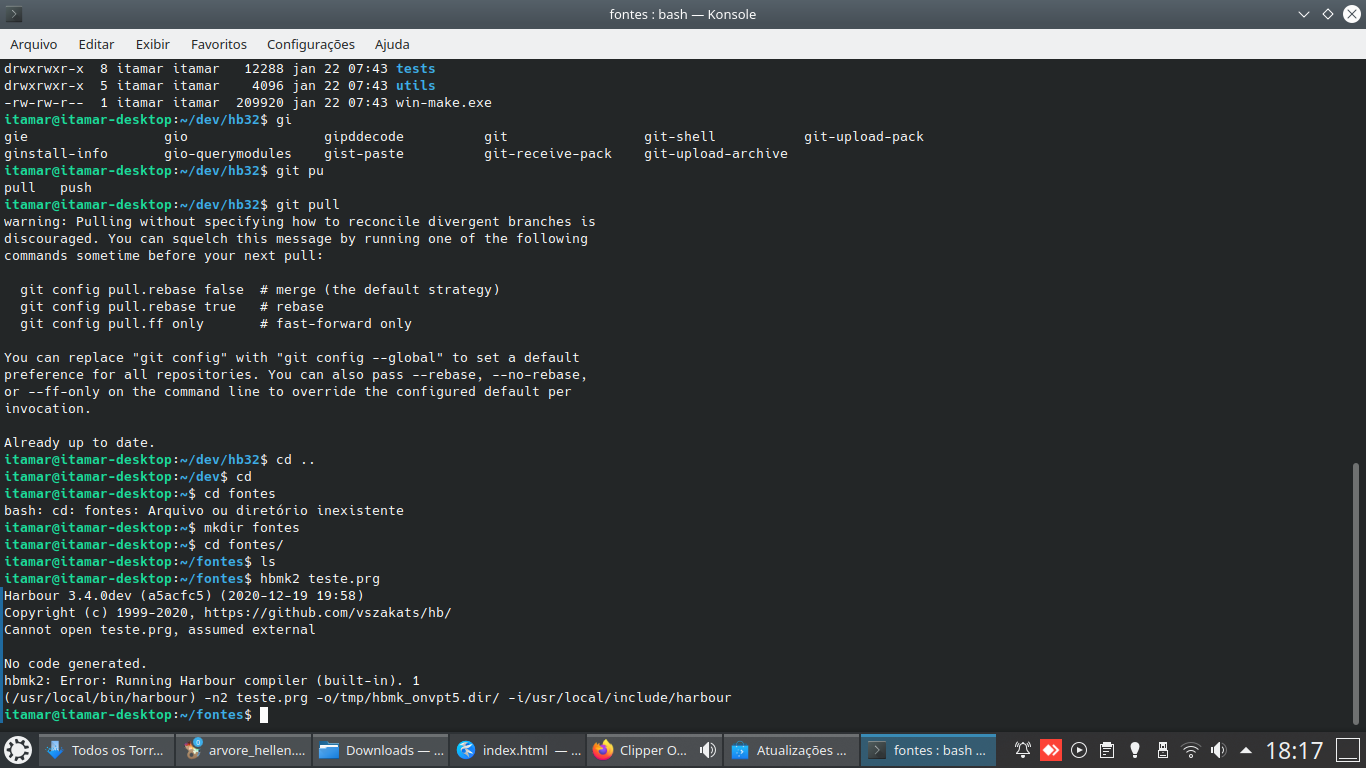1366x768 pixels.
Task: Click the 'bash: cd: fontes' error line
Action: [x=204, y=510]
